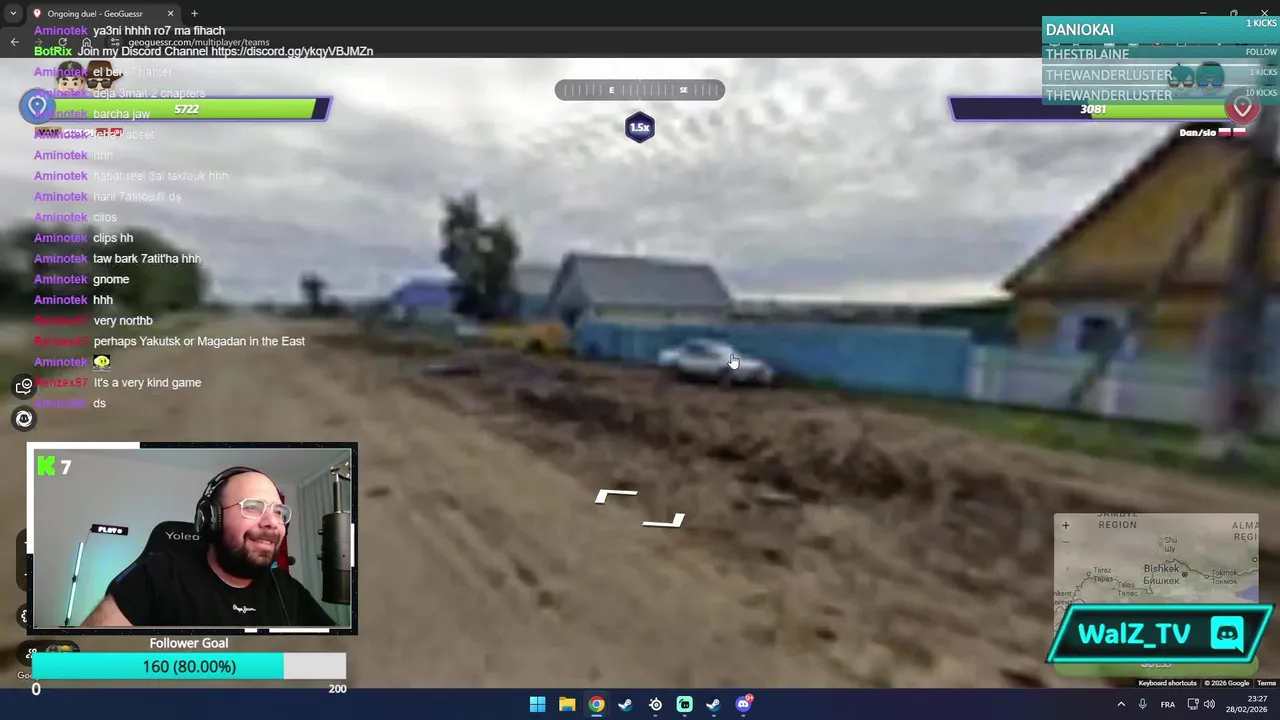Viewport: 1280px width, 720px height.
Task: Click Bishkek on the mini map
Action: pyautogui.click(x=1160, y=569)
